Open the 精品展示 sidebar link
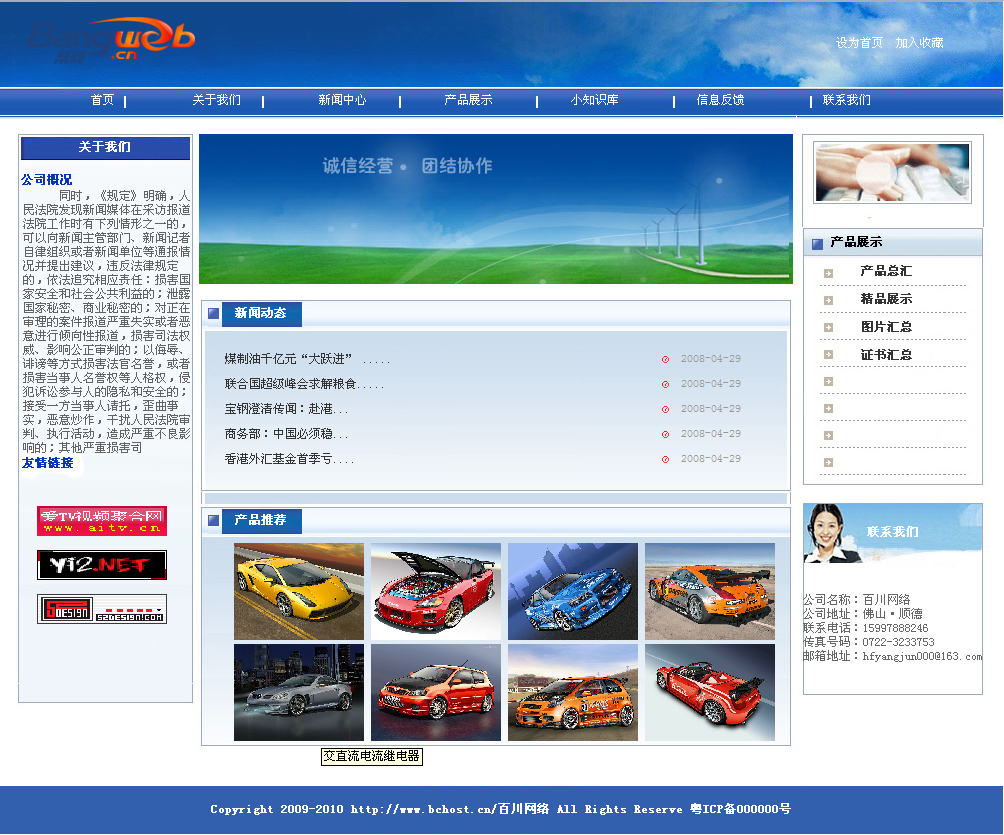The height and width of the screenshot is (835, 1004). click(886, 299)
